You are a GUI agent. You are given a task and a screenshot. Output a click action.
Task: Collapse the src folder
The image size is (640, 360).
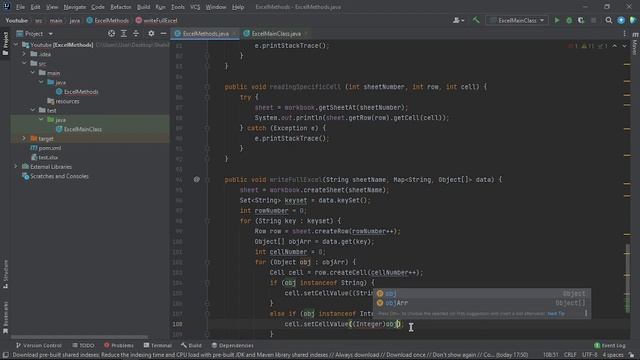(24, 63)
